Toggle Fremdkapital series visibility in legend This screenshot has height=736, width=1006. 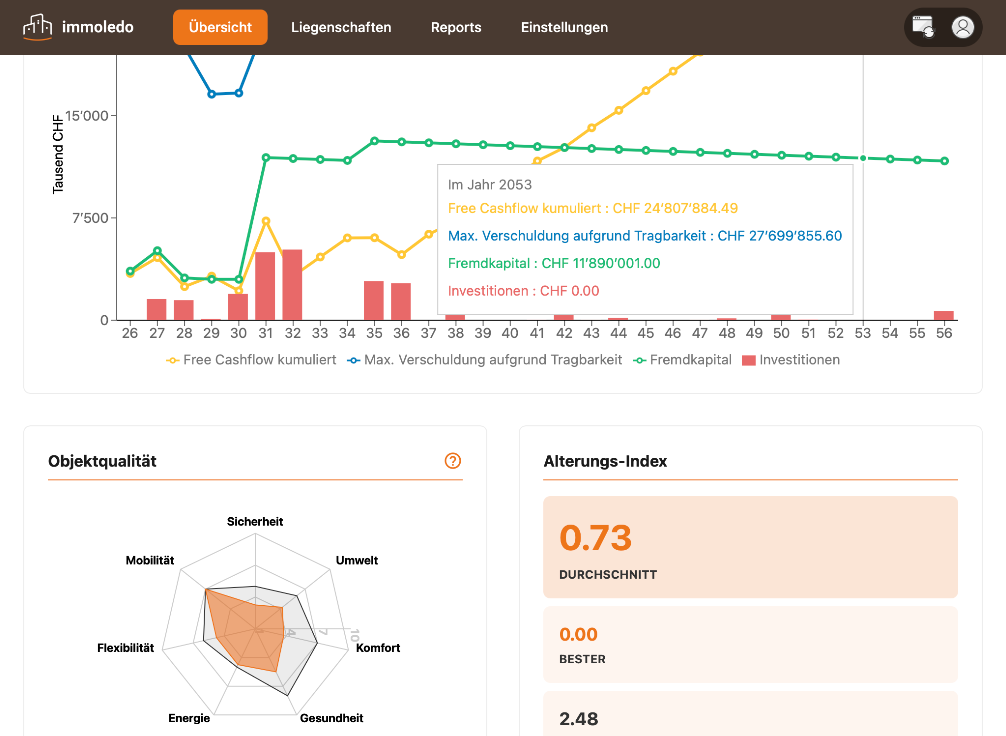point(683,360)
